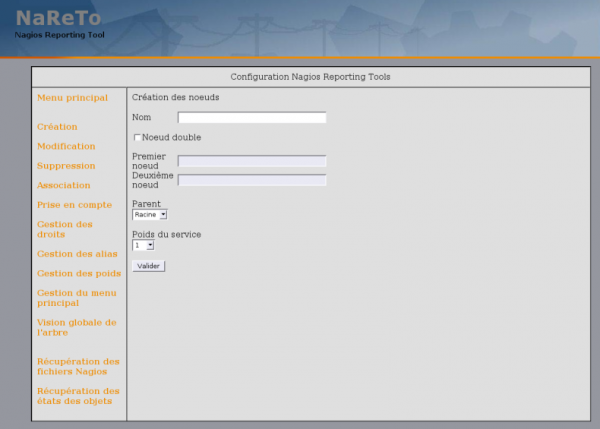This screenshot has width=600, height=429.
Task: Focus the Nom text field
Action: click(x=252, y=117)
